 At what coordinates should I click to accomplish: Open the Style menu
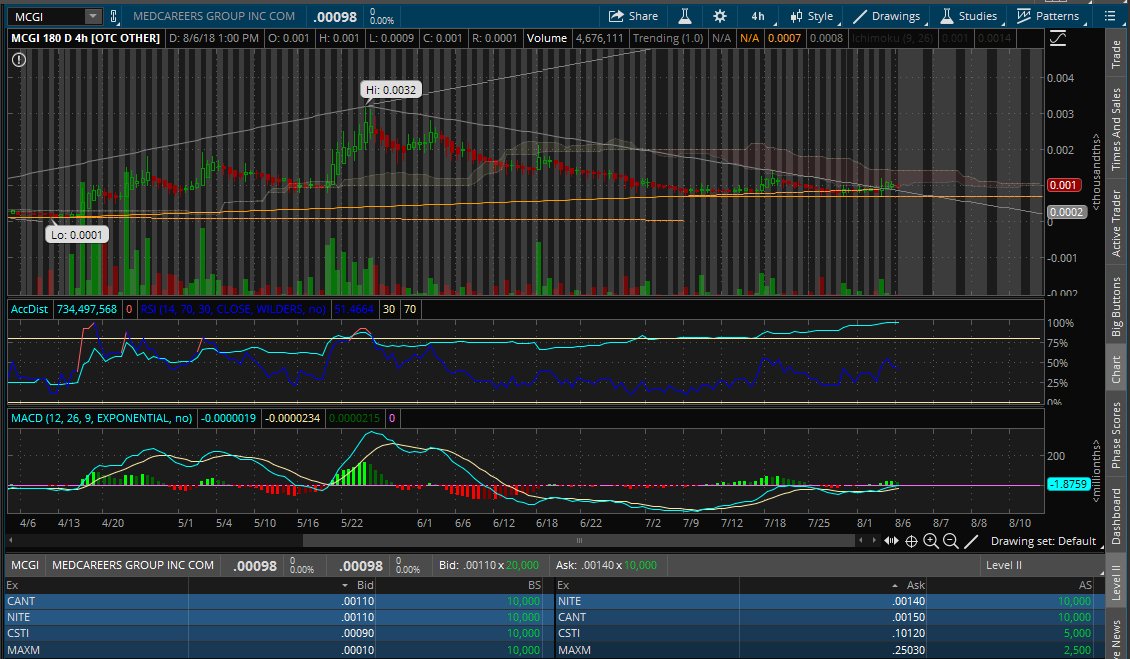pos(811,16)
